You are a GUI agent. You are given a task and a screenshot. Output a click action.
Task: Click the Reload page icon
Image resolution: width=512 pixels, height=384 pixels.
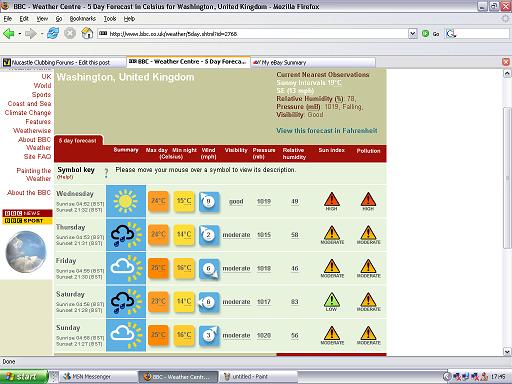click(x=53, y=34)
